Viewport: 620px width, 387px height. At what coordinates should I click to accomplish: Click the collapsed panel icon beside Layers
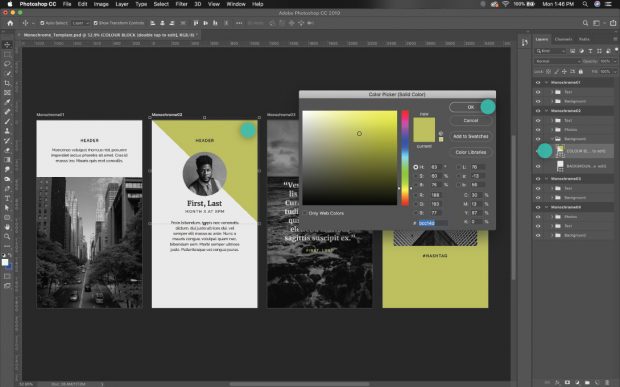tap(525, 42)
